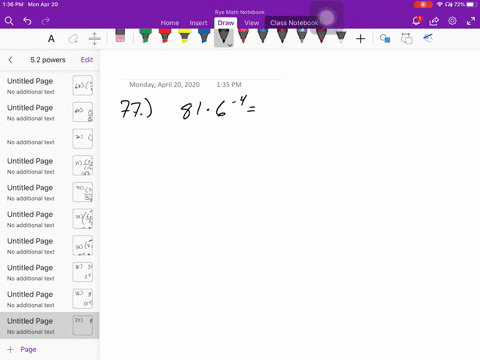Enter full screen mode with the arrows icon
This screenshot has height=360, width=480.
471,21
